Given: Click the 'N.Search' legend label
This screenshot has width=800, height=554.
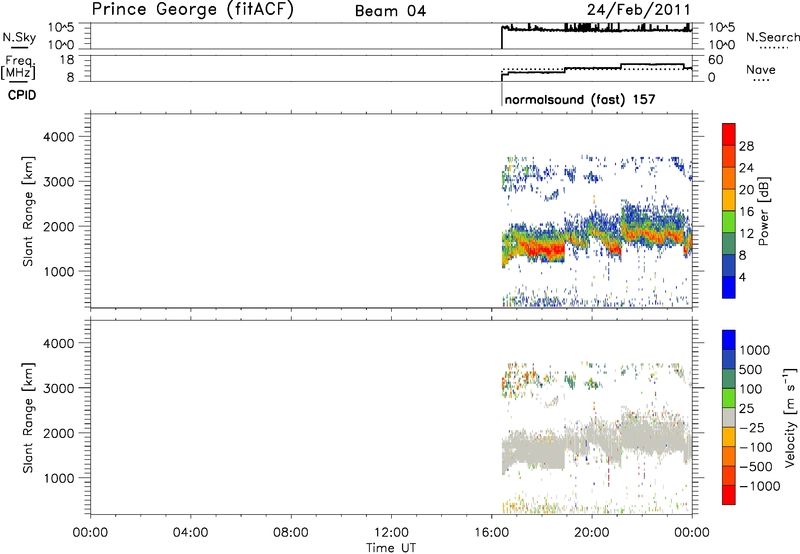Looking at the screenshot, I should (773, 37).
